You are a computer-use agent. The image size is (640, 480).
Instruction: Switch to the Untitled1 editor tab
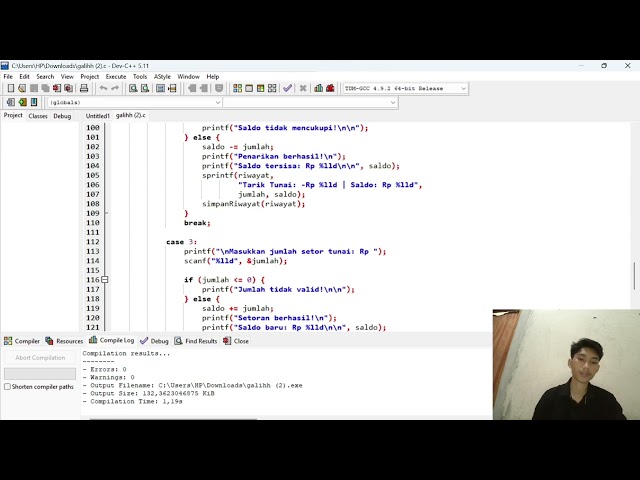(x=98, y=116)
